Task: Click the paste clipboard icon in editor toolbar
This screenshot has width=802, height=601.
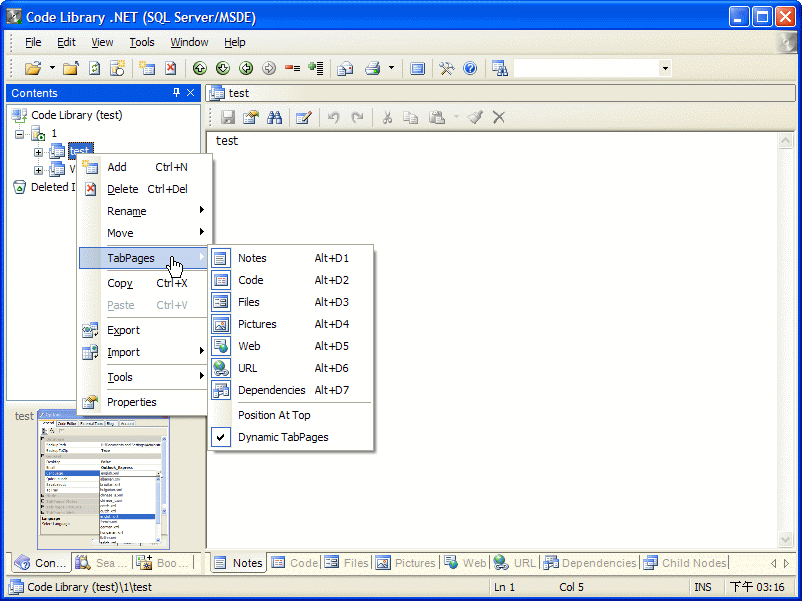Action: tap(436, 117)
